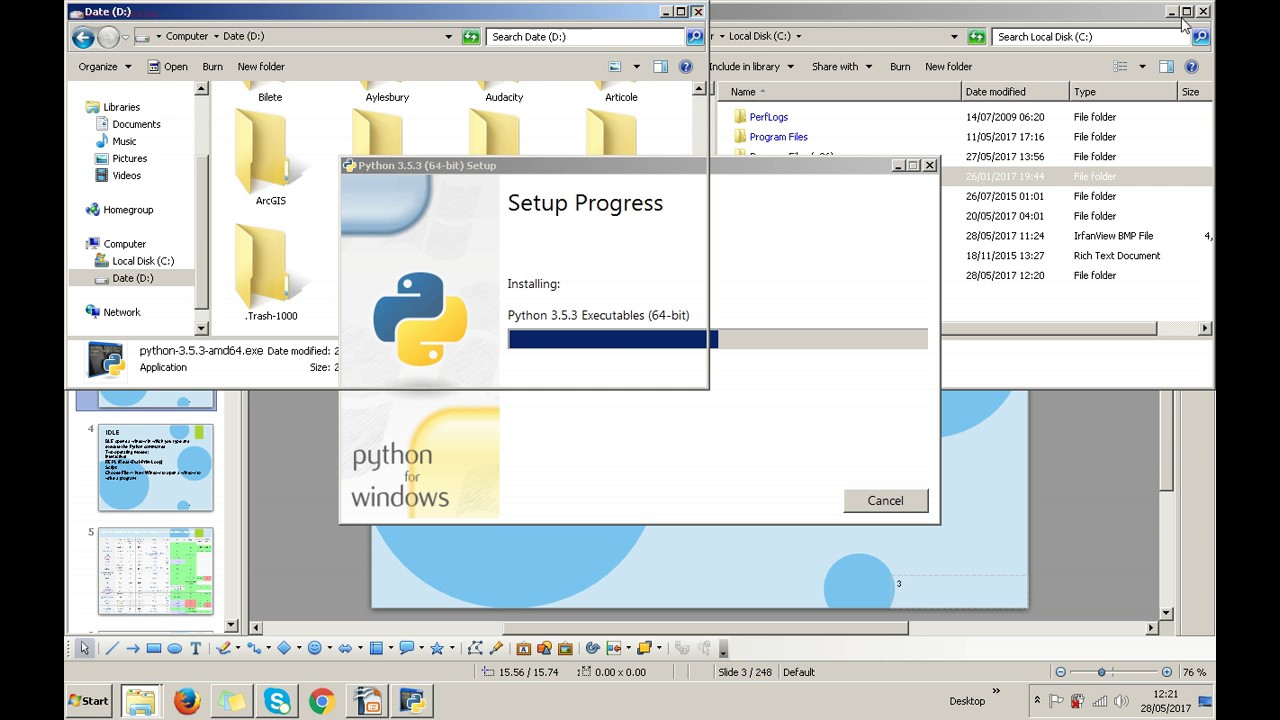Expand the Organize dropdown menu

[105, 67]
